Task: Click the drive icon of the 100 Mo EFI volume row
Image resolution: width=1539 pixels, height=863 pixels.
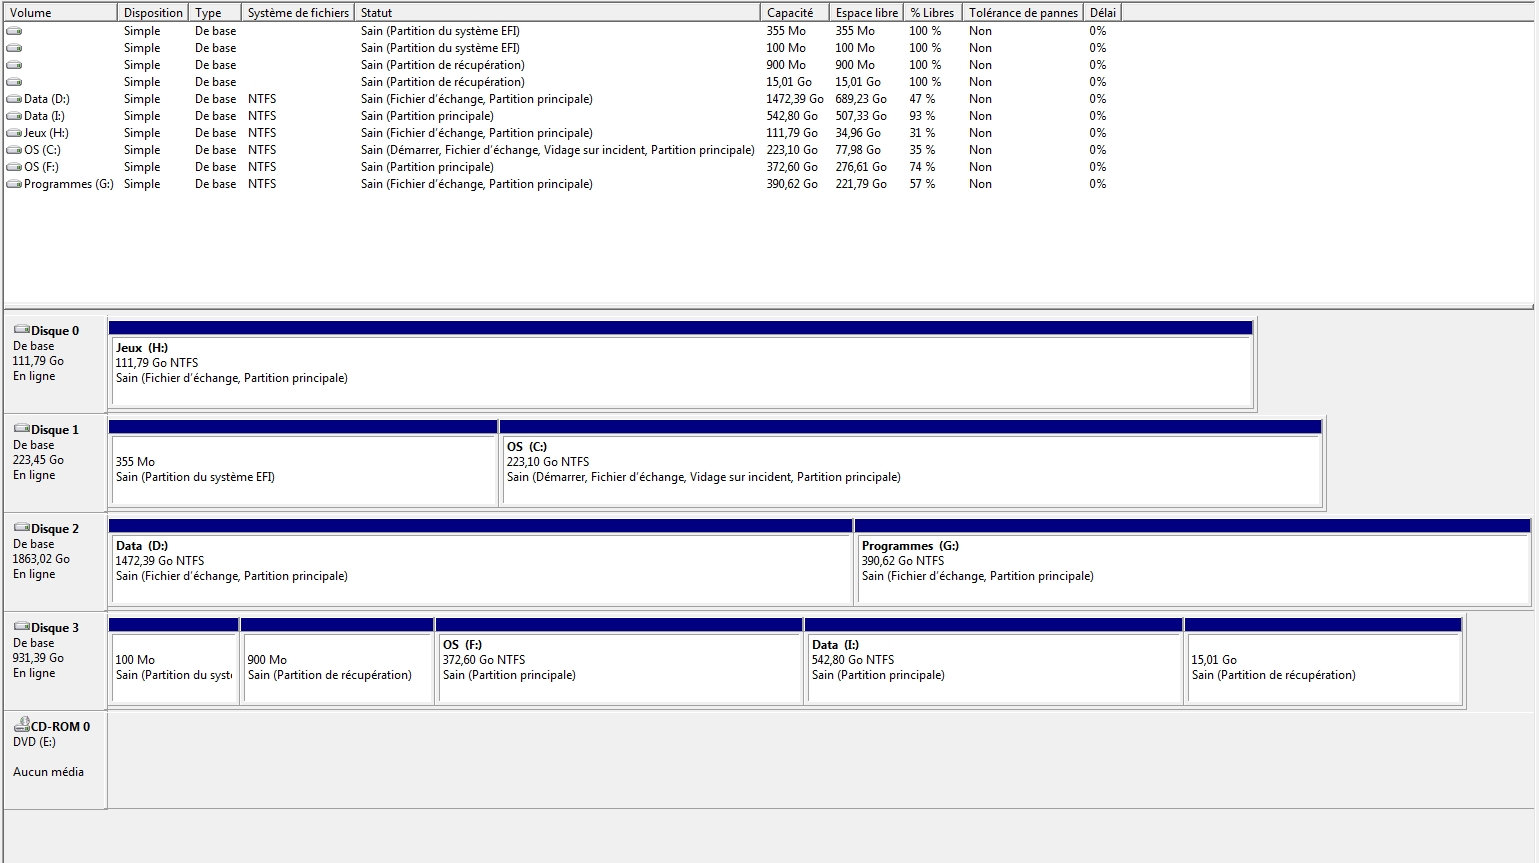Action: [14, 48]
